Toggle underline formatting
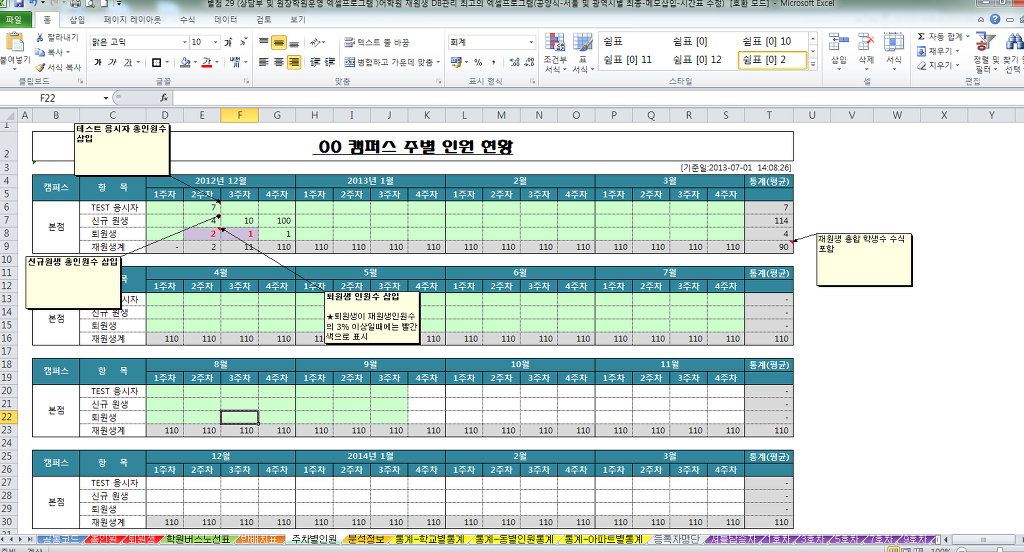This screenshot has height=552, width=1024. (x=128, y=62)
